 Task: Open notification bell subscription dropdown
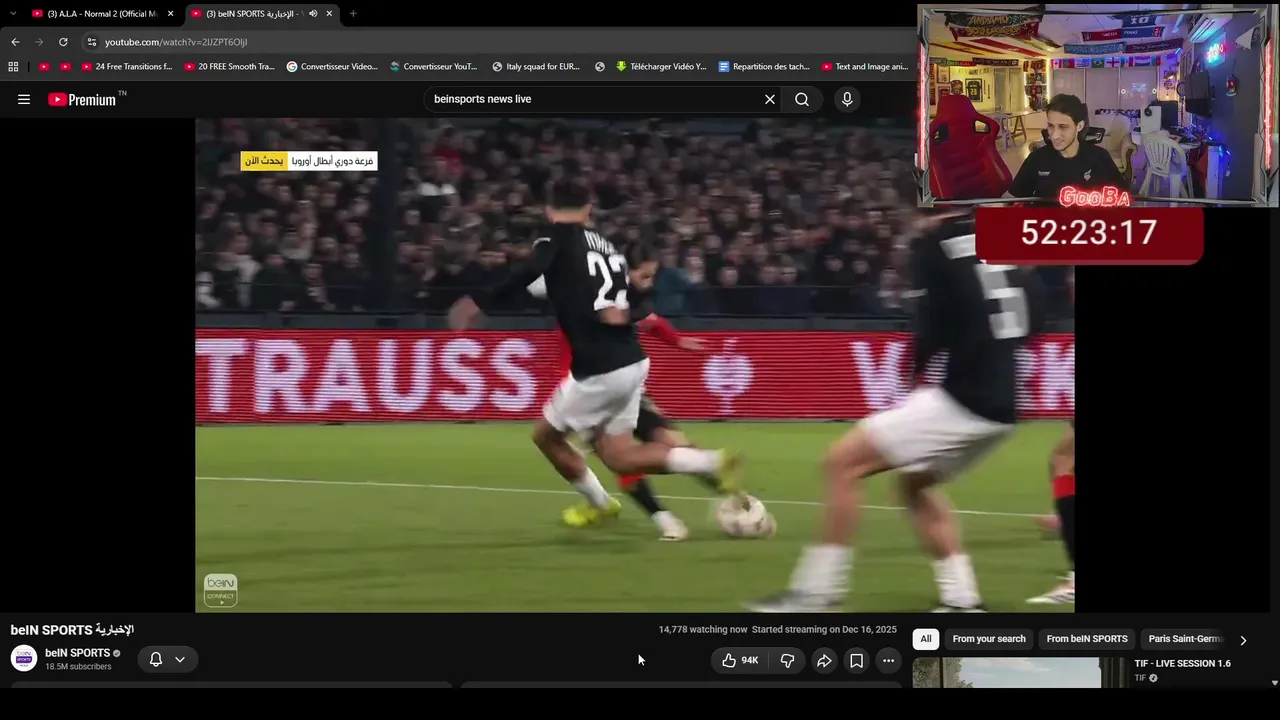167,659
